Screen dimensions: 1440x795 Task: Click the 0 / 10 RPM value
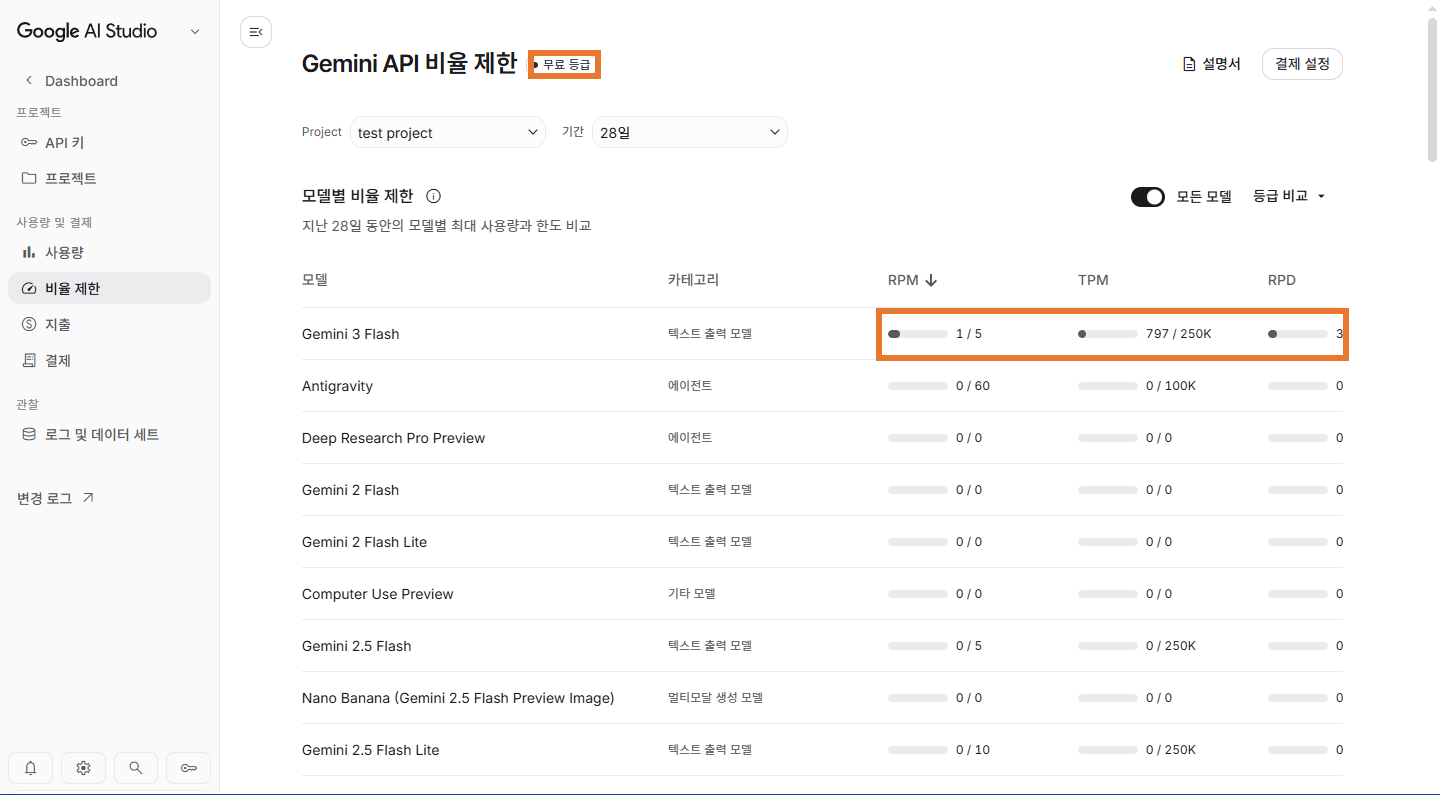(973, 750)
